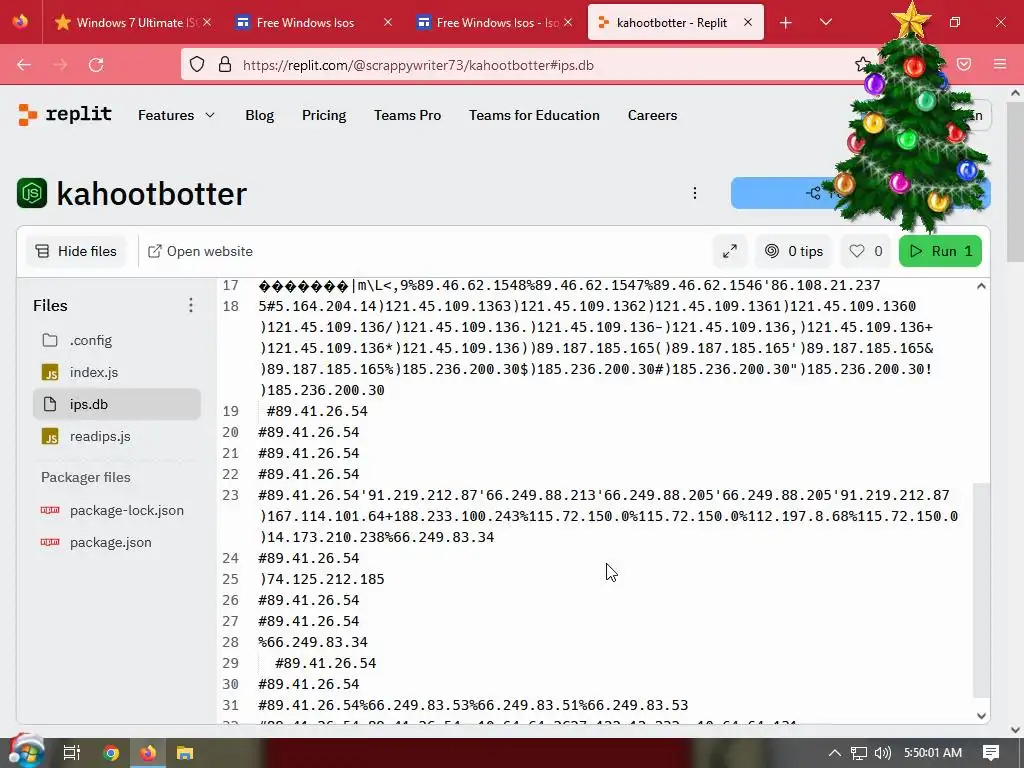Open the readips.js file
Image resolution: width=1024 pixels, height=768 pixels.
(x=117, y=436)
